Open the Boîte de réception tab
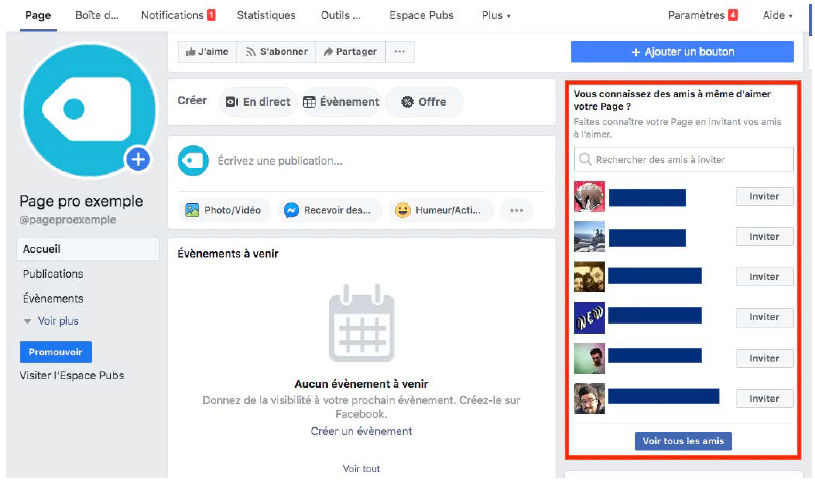The width and height of the screenshot is (815, 482). point(97,16)
